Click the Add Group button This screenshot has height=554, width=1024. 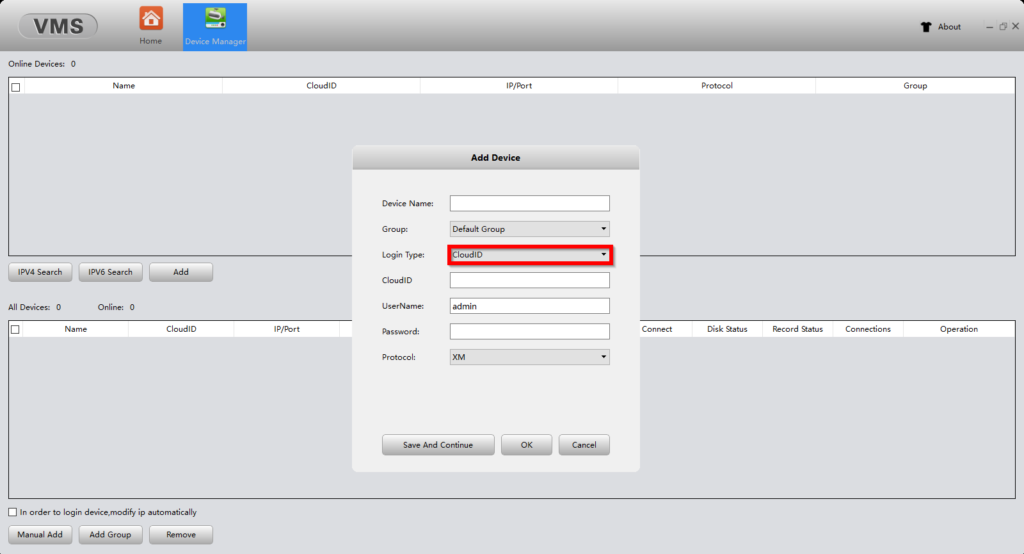(110, 535)
